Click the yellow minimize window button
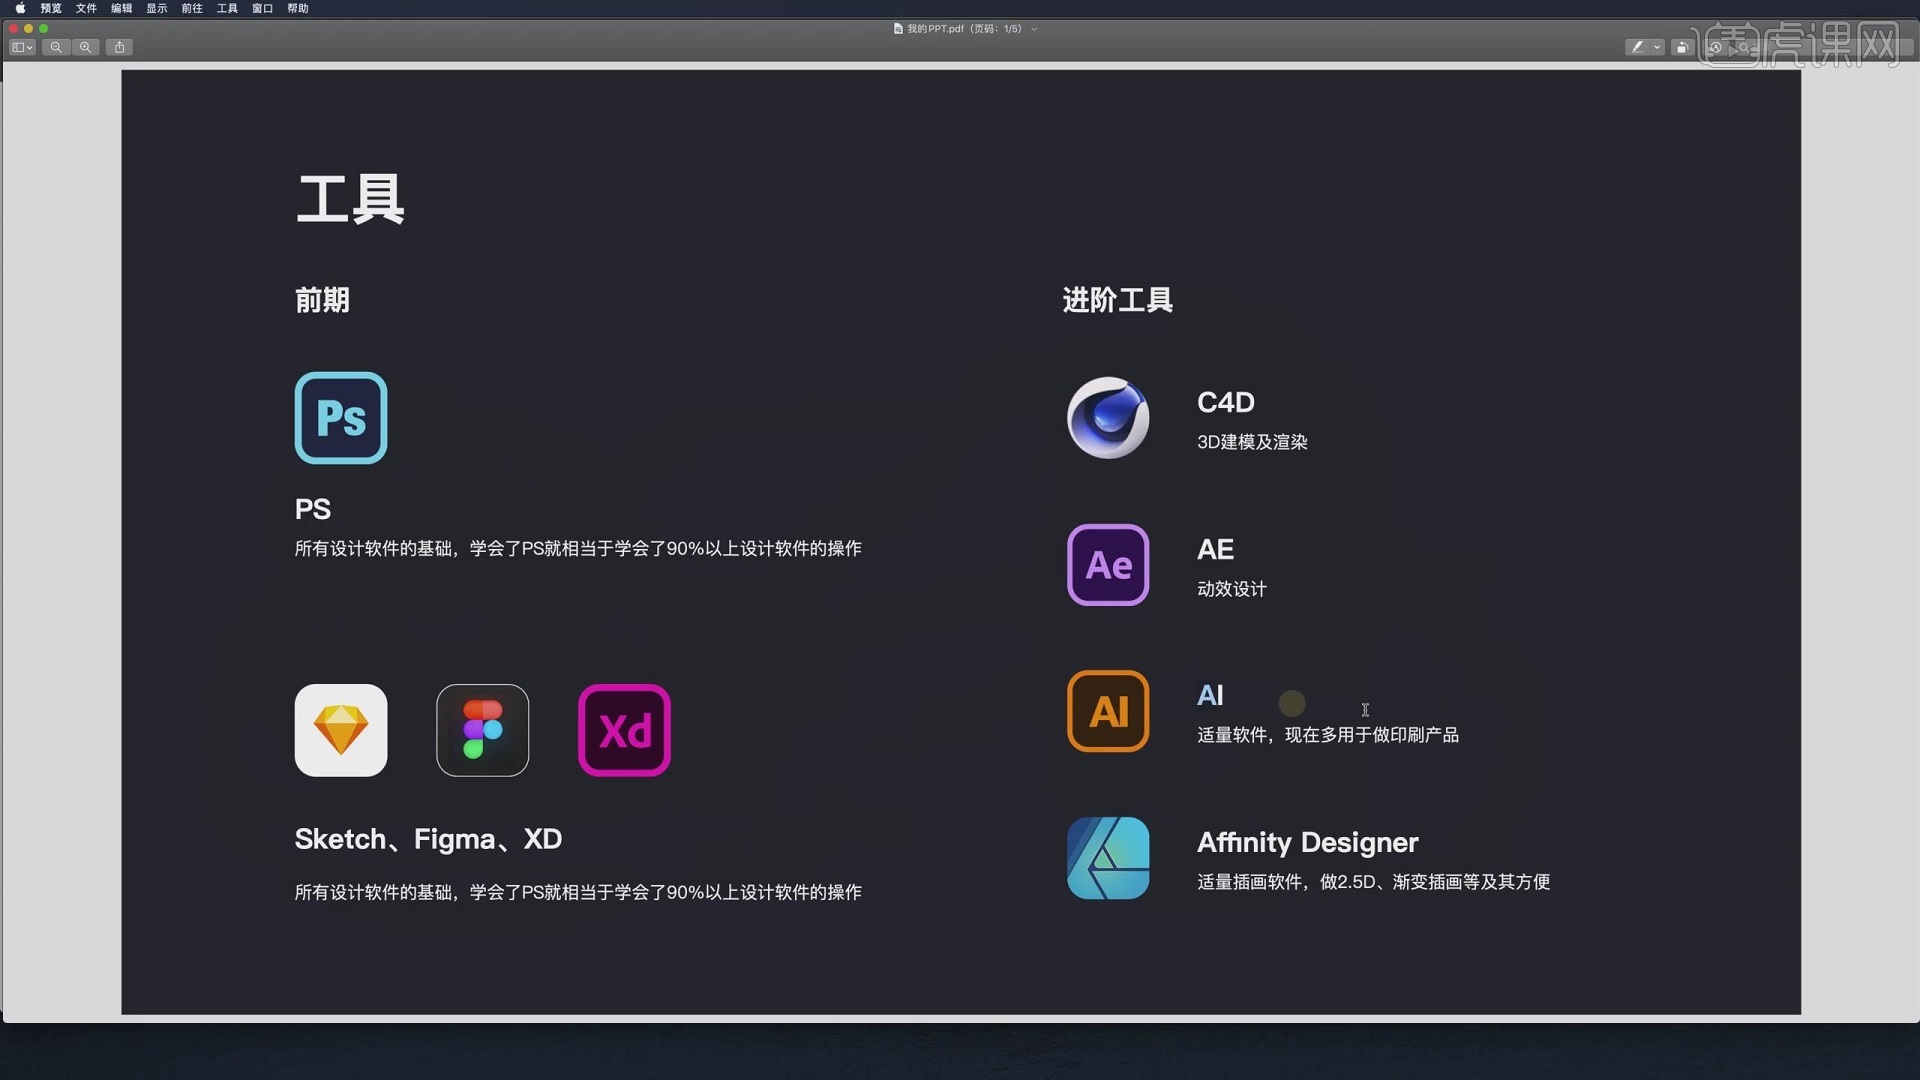The width and height of the screenshot is (1920, 1080). coord(28,28)
